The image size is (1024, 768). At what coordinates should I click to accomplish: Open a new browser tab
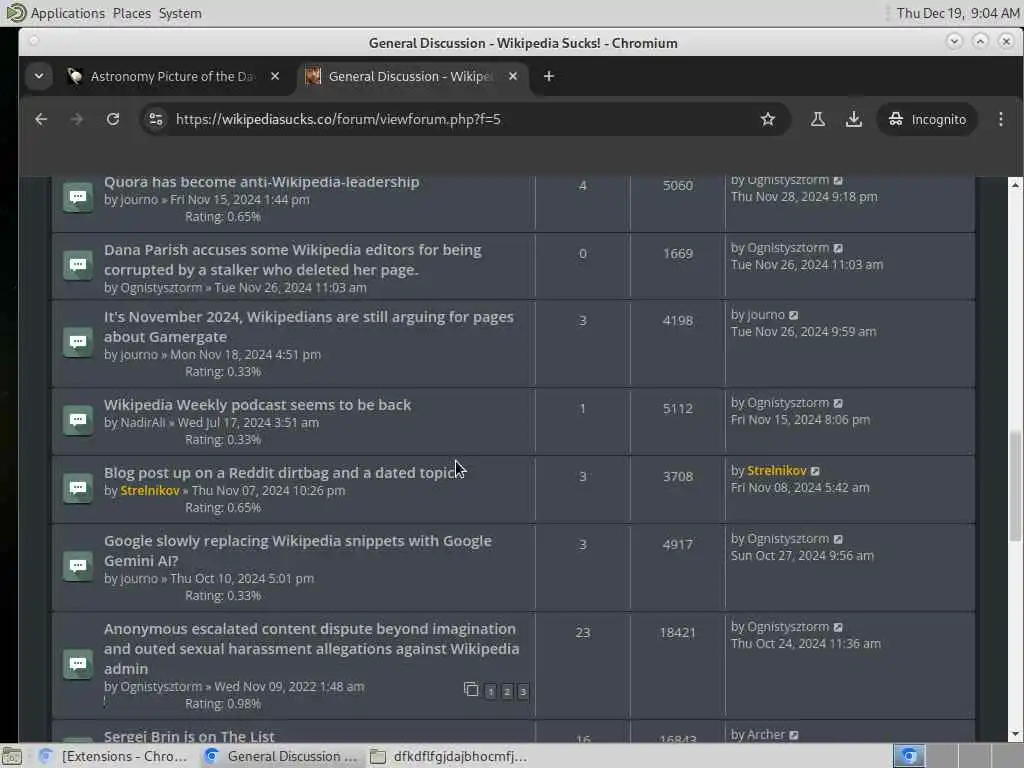pos(549,76)
